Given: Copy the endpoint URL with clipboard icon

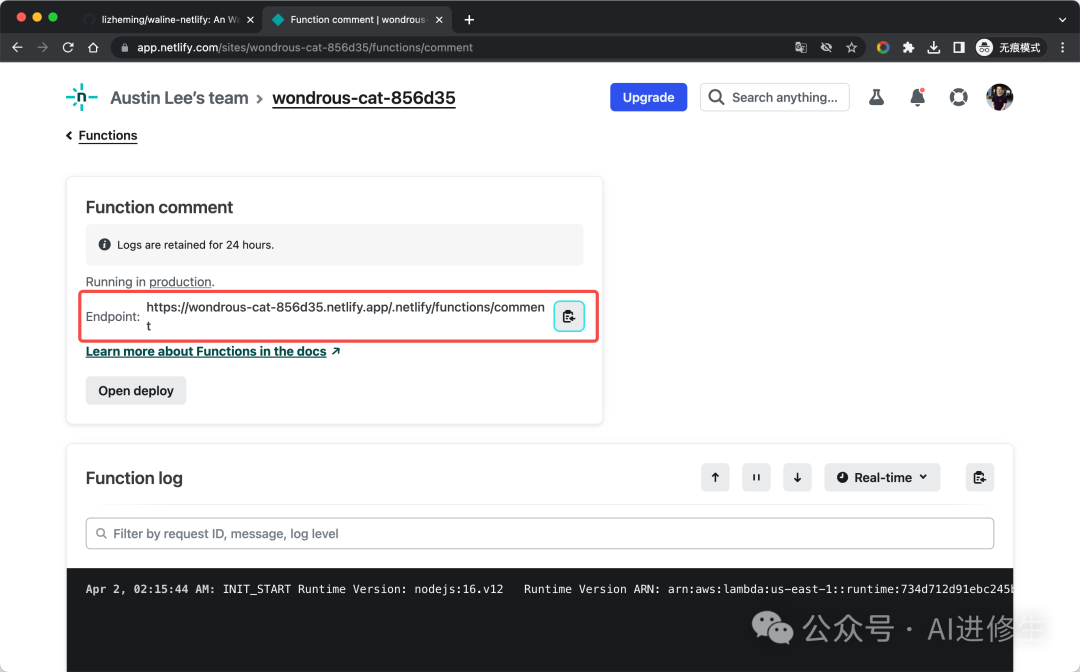Looking at the screenshot, I should click(x=569, y=316).
